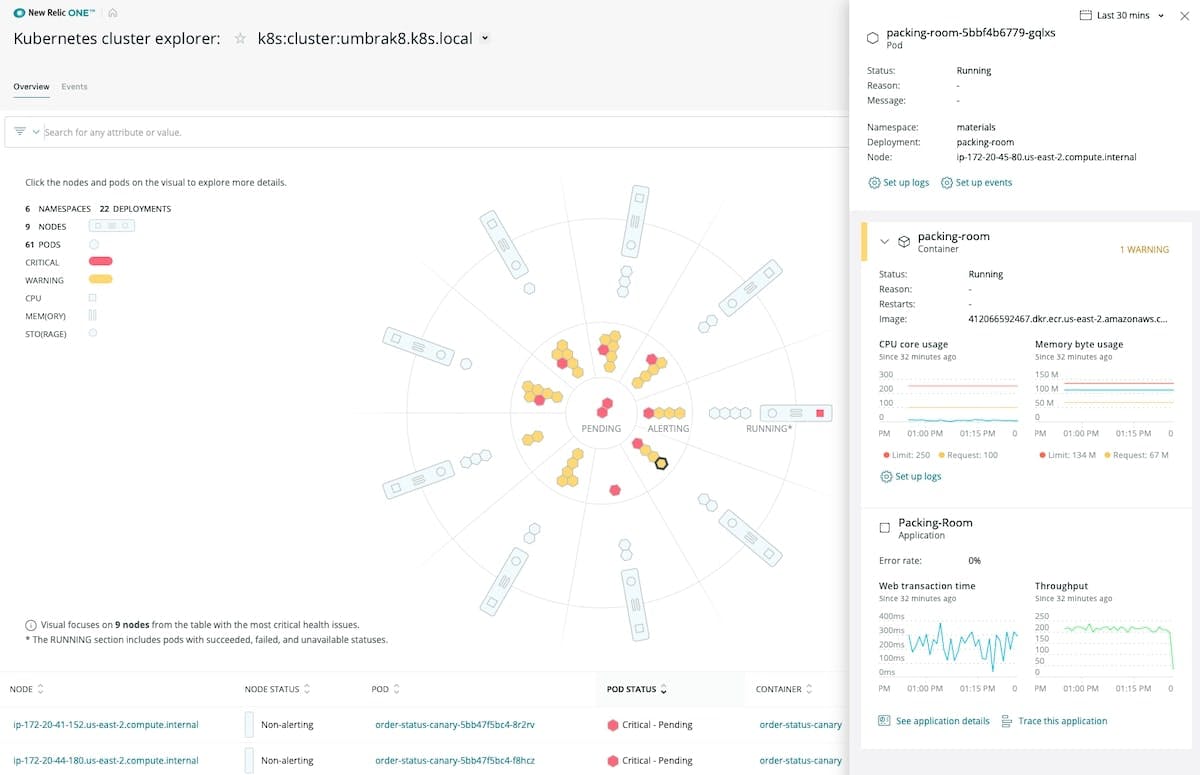Switch to the Events tab

[x=74, y=87]
